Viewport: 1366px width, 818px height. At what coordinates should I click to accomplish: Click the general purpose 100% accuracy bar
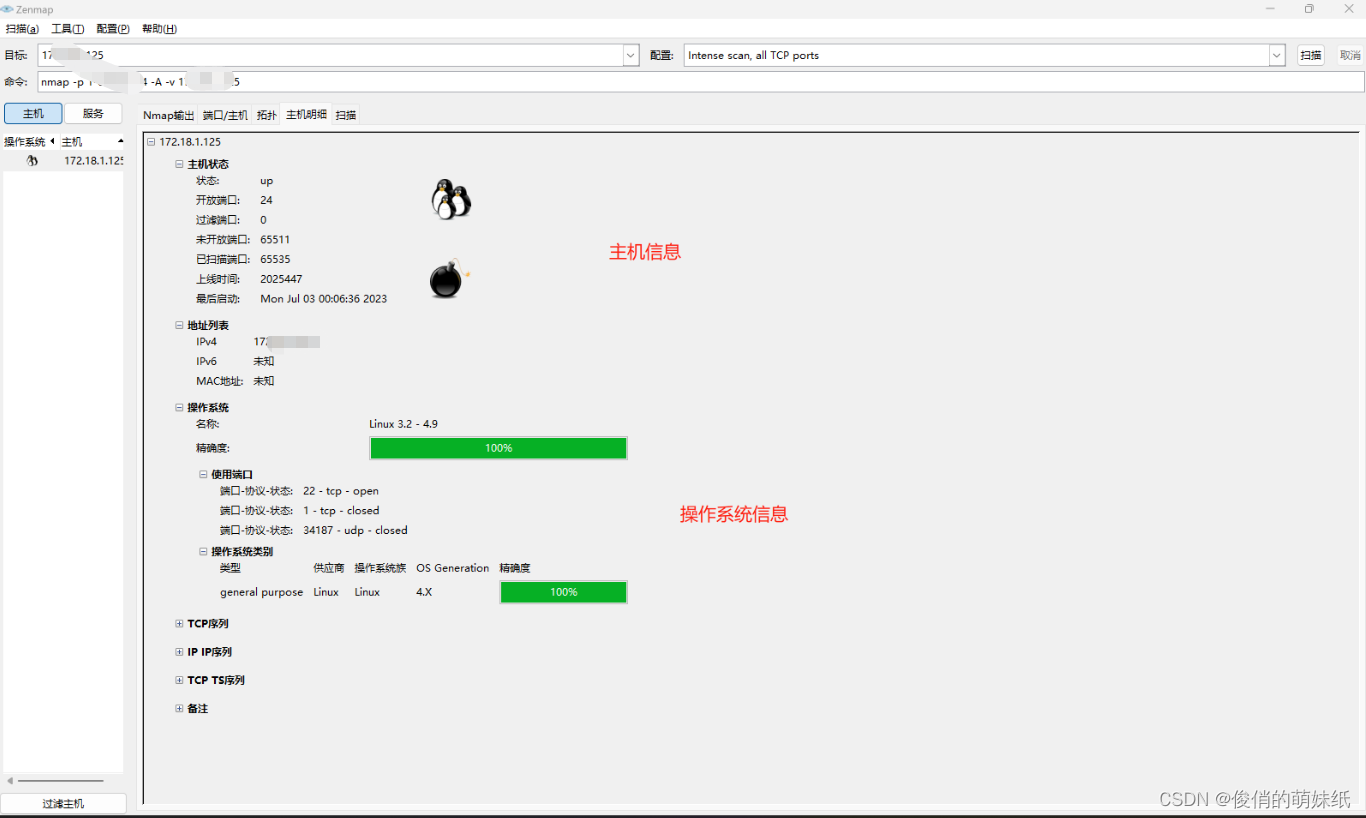tap(563, 592)
